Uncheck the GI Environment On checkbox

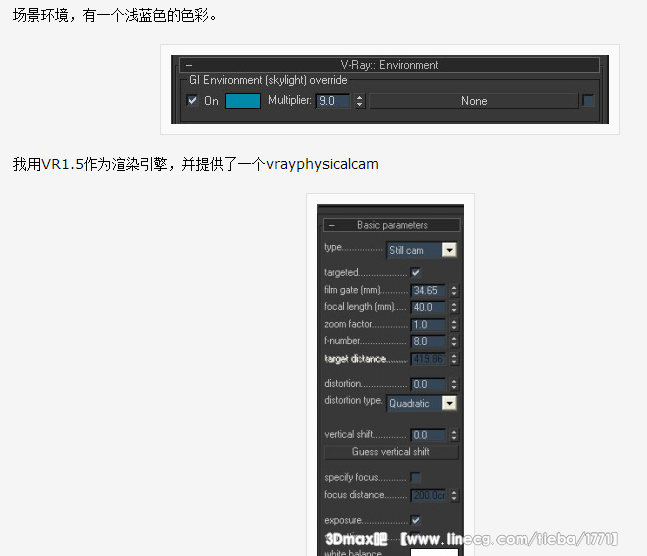(192, 100)
